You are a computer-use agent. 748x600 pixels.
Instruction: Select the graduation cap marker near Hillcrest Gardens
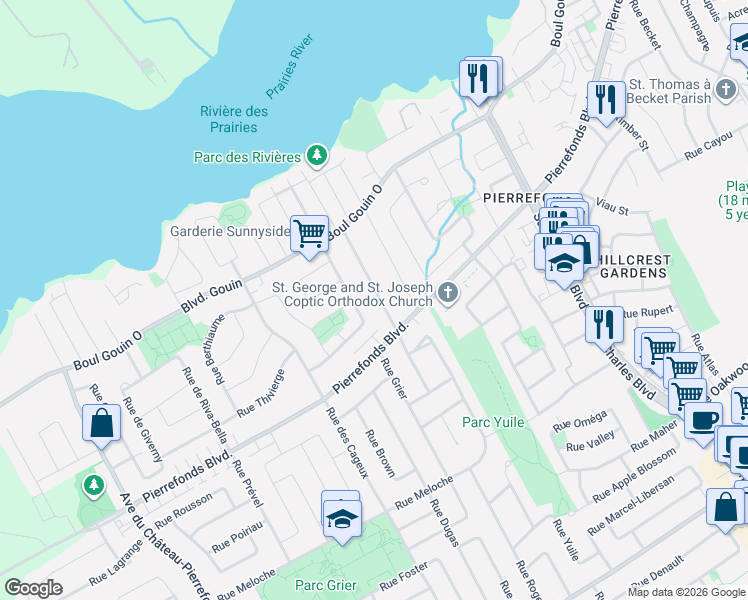[x=564, y=264]
